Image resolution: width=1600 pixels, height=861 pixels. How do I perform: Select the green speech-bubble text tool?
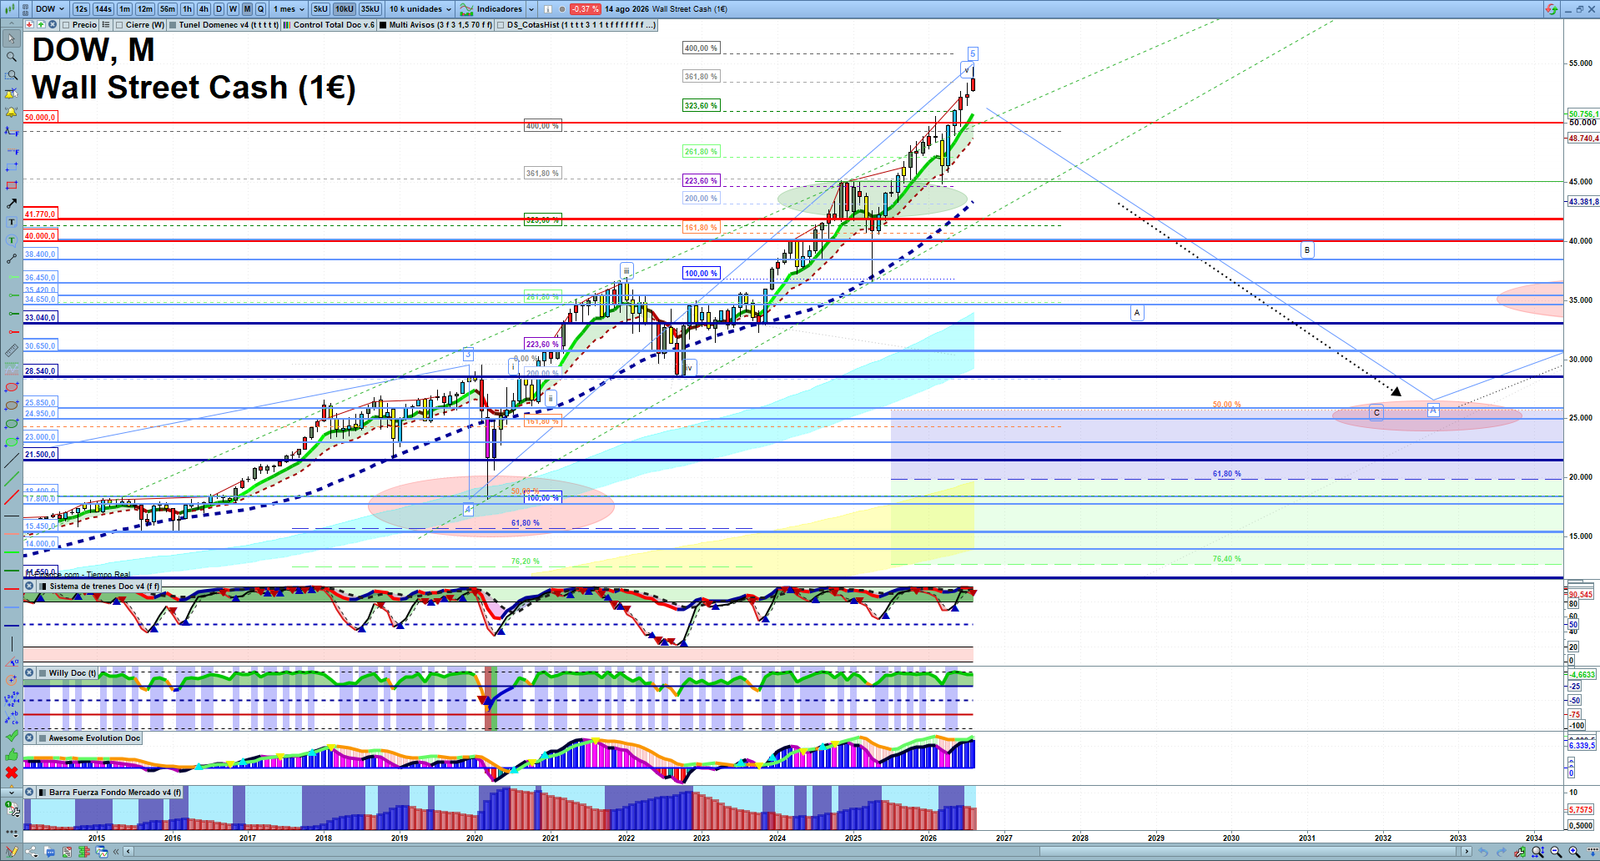[x=11, y=240]
